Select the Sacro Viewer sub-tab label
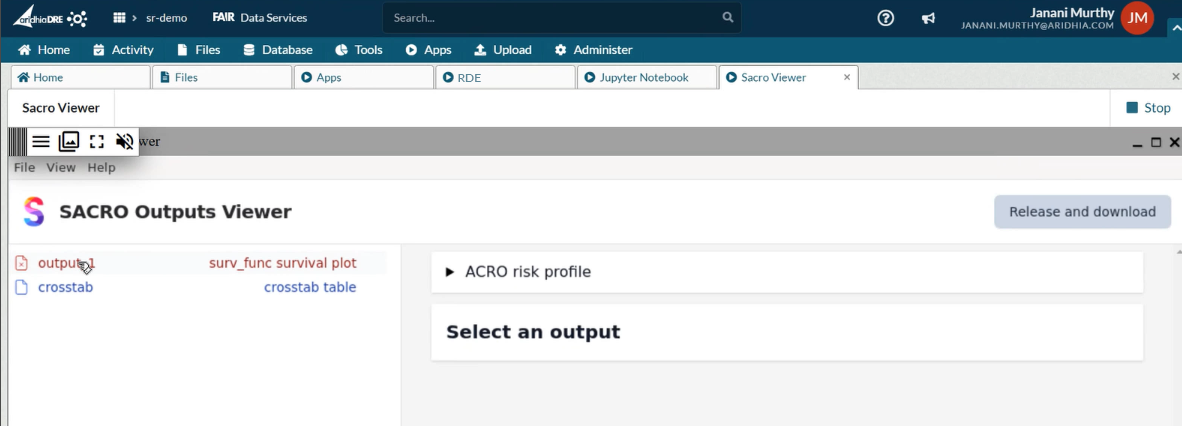Screen dimensions: 1182x426 (61, 108)
